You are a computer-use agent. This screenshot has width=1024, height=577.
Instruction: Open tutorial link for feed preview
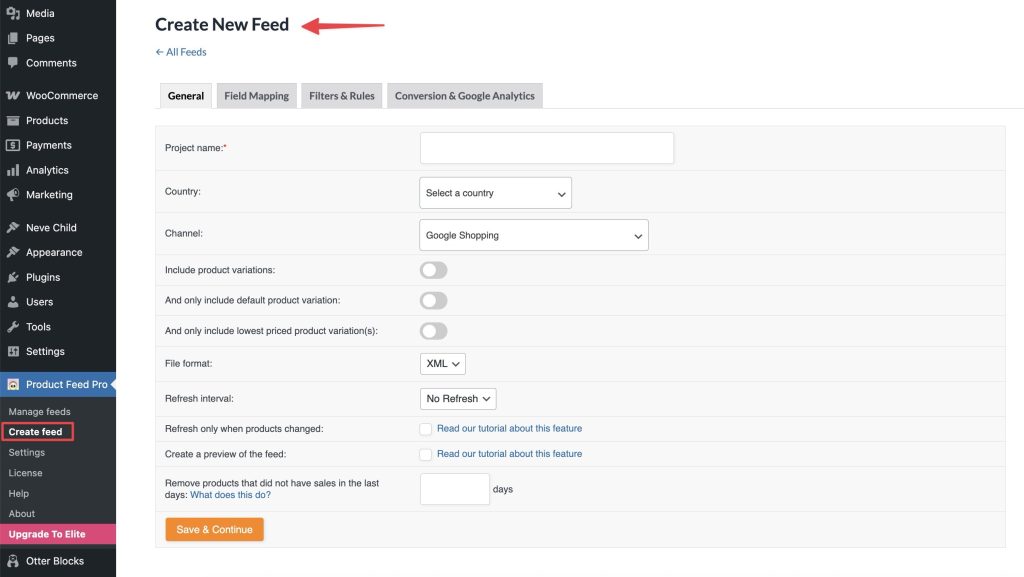[509, 454]
